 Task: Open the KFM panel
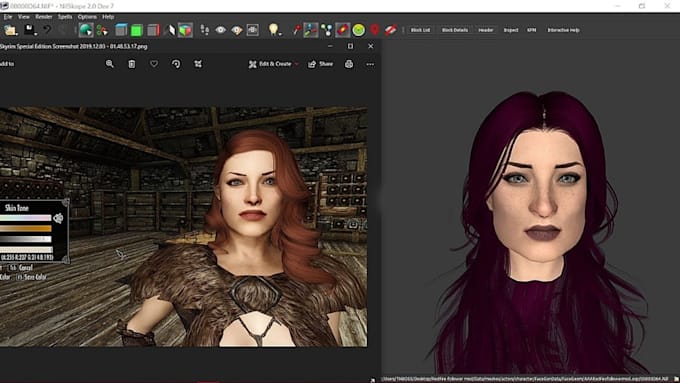[532, 30]
